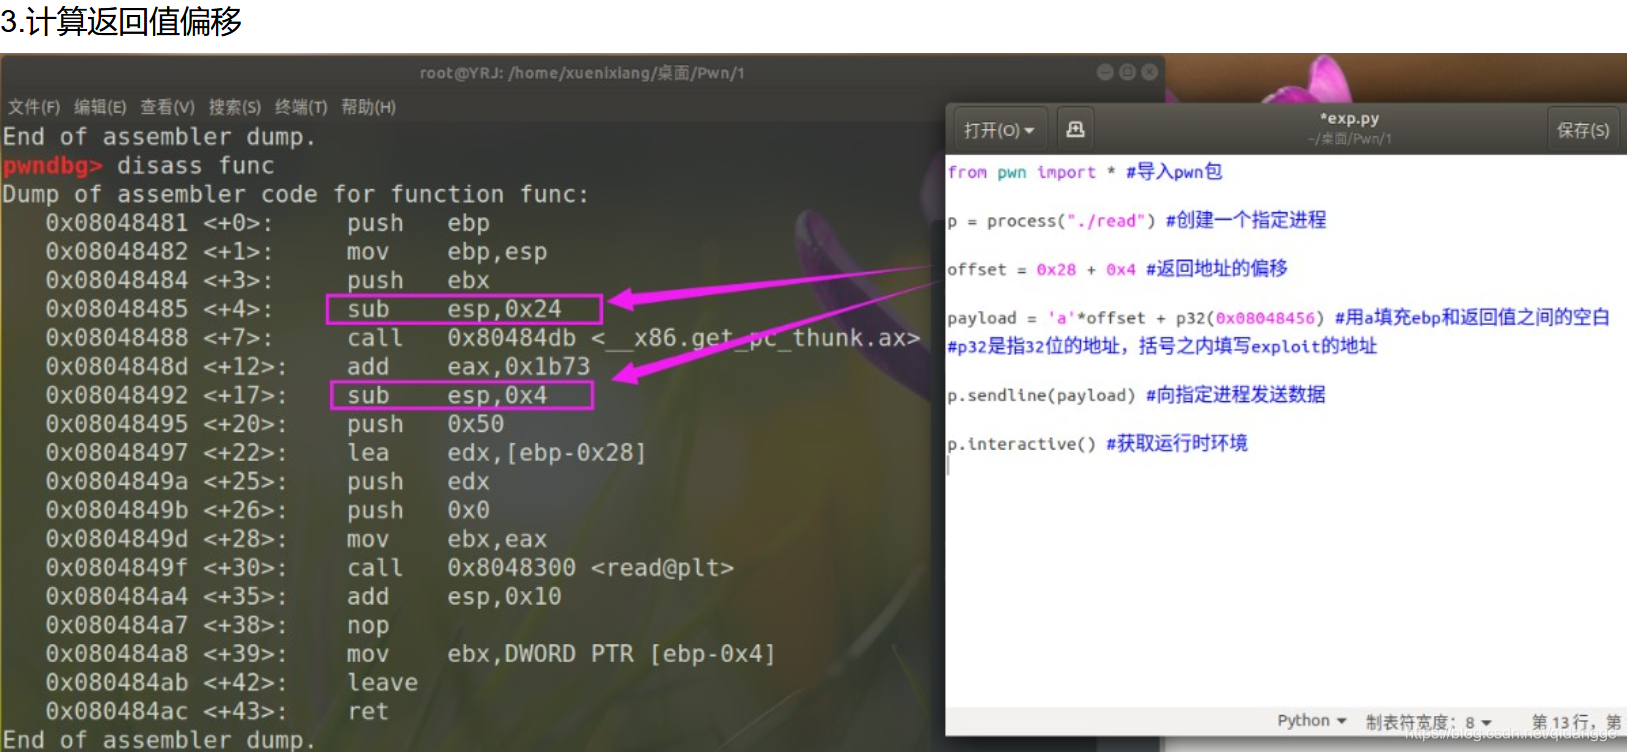Click the 打开(O) button in gedit
This screenshot has width=1627, height=752.
tap(999, 130)
